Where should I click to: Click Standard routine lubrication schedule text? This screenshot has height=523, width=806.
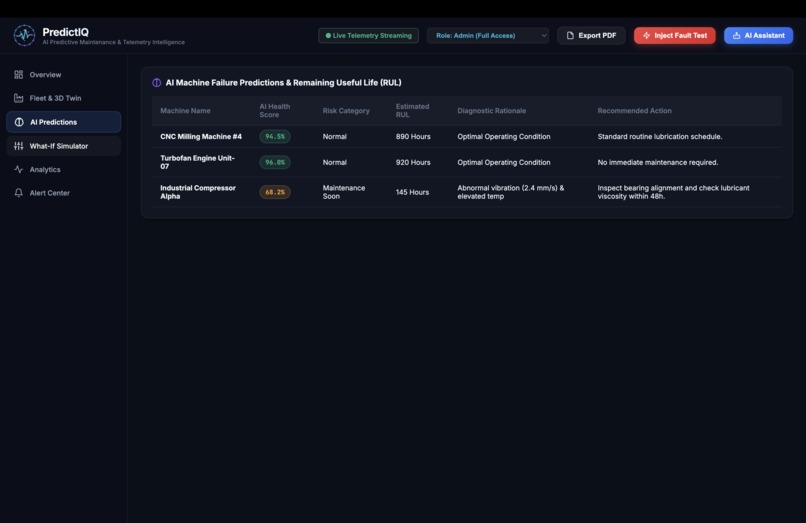point(660,137)
